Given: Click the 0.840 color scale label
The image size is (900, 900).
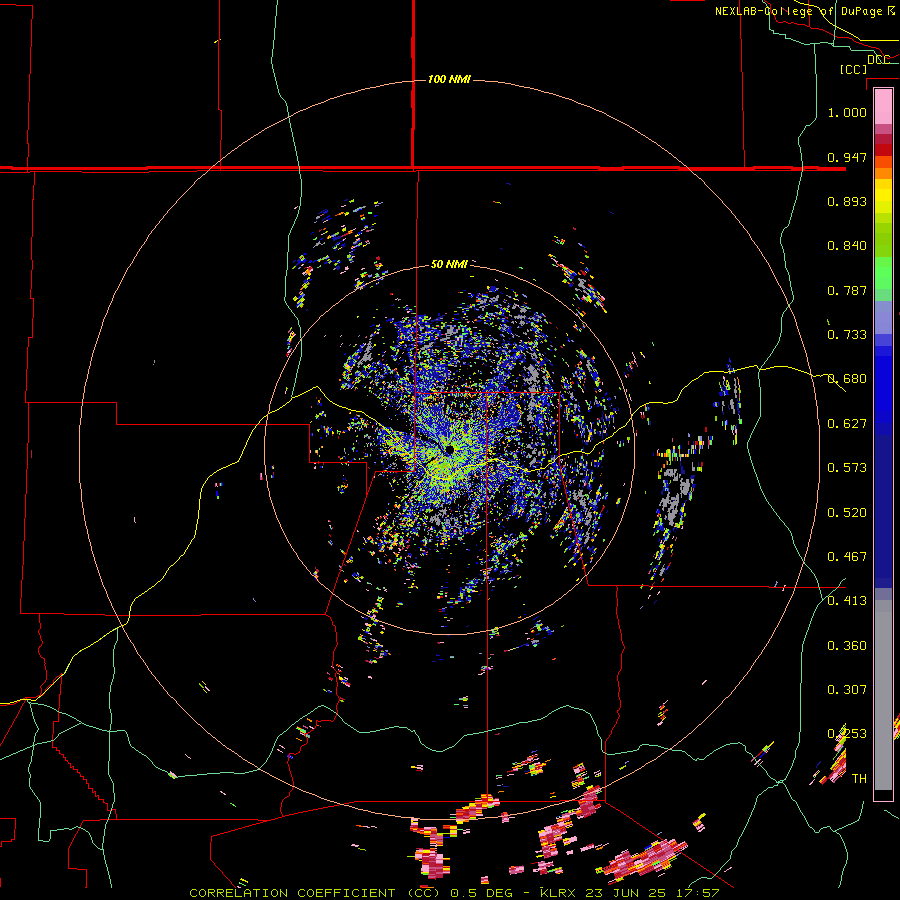Looking at the screenshot, I should [x=847, y=246].
